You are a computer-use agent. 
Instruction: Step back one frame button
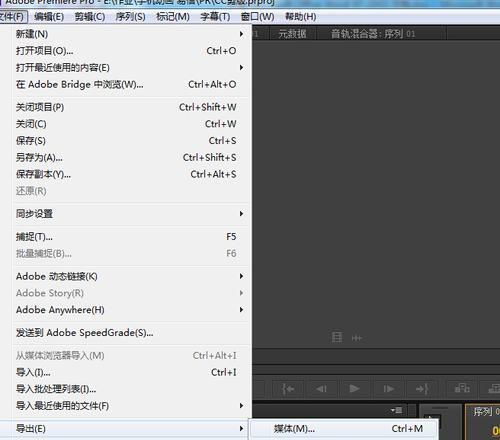(x=321, y=389)
